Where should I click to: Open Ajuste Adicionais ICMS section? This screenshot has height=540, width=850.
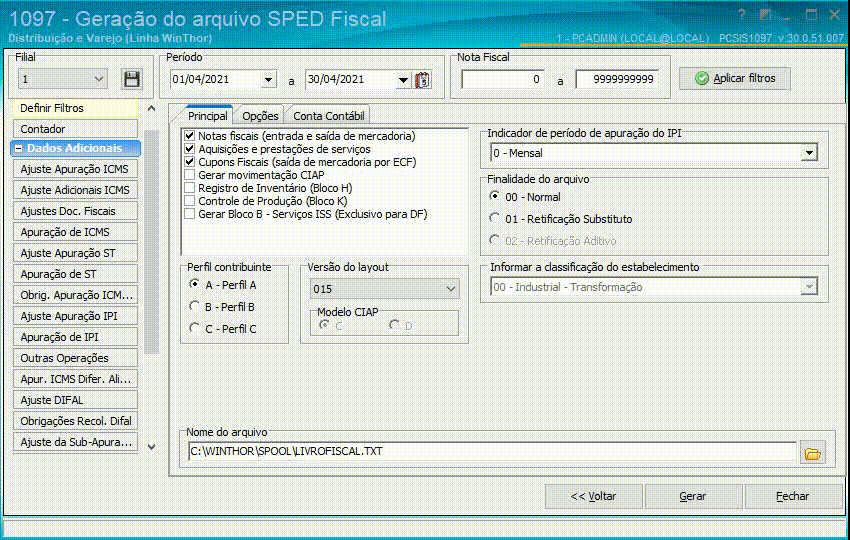click(75, 190)
